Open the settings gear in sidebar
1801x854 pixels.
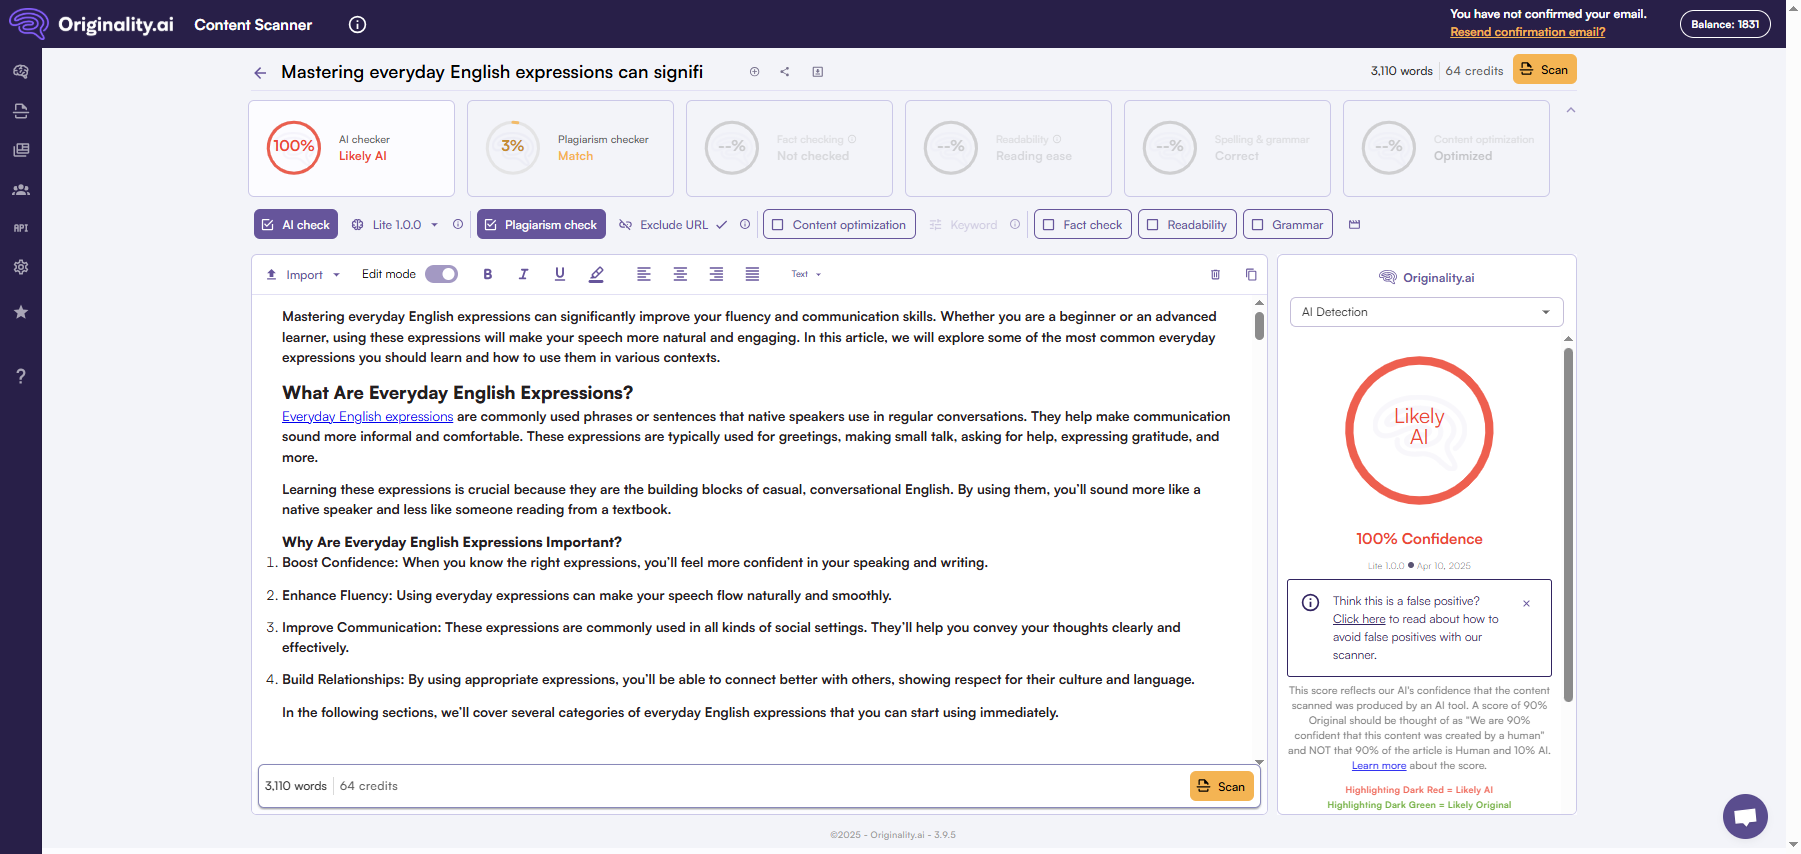(21, 267)
